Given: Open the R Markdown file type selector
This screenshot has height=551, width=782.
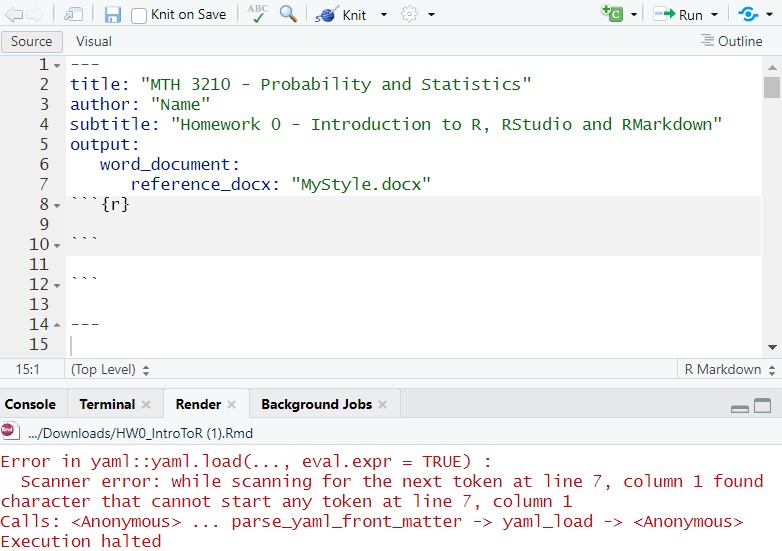Looking at the screenshot, I should (x=730, y=369).
